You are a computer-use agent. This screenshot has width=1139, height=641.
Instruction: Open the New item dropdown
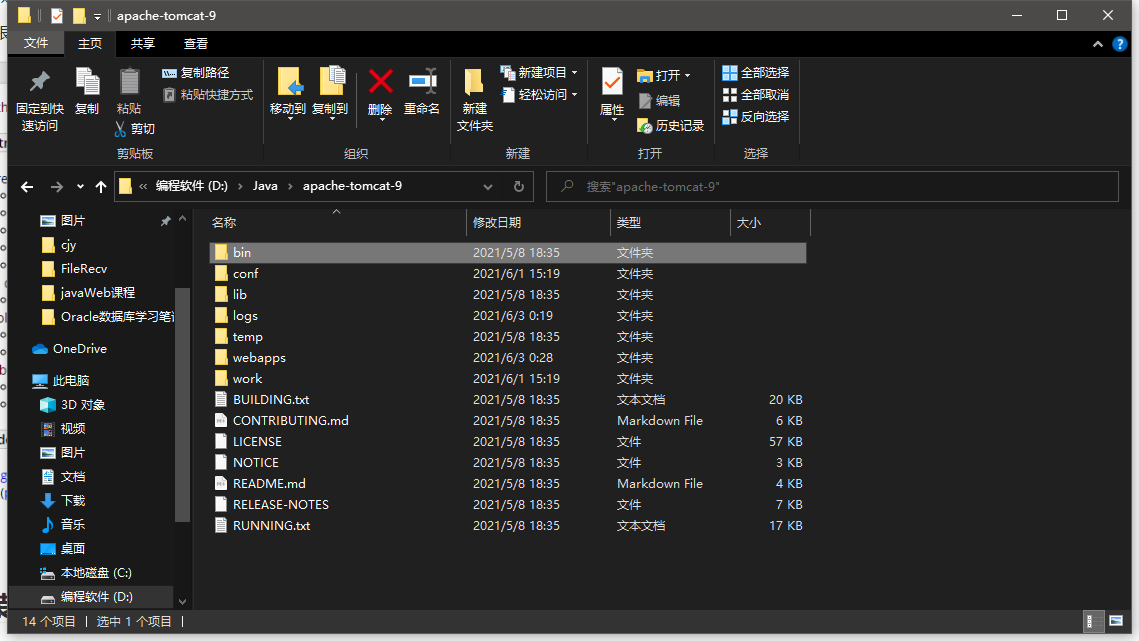538,73
